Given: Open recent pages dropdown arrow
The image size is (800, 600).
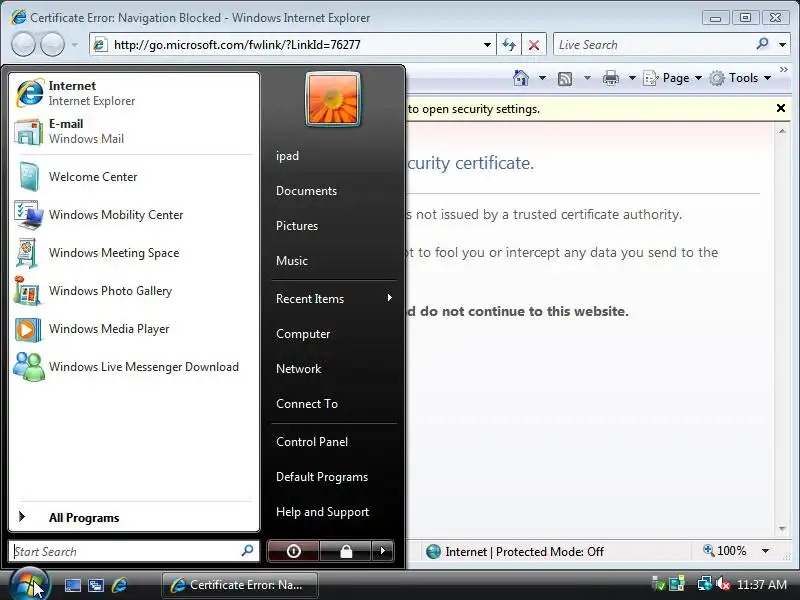Looking at the screenshot, I should 74,45.
